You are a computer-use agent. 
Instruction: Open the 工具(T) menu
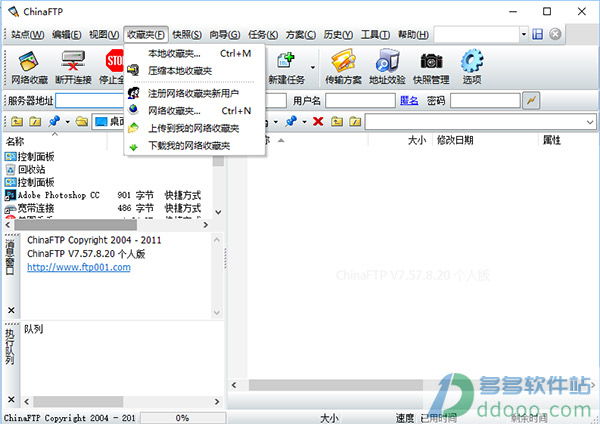(375, 35)
